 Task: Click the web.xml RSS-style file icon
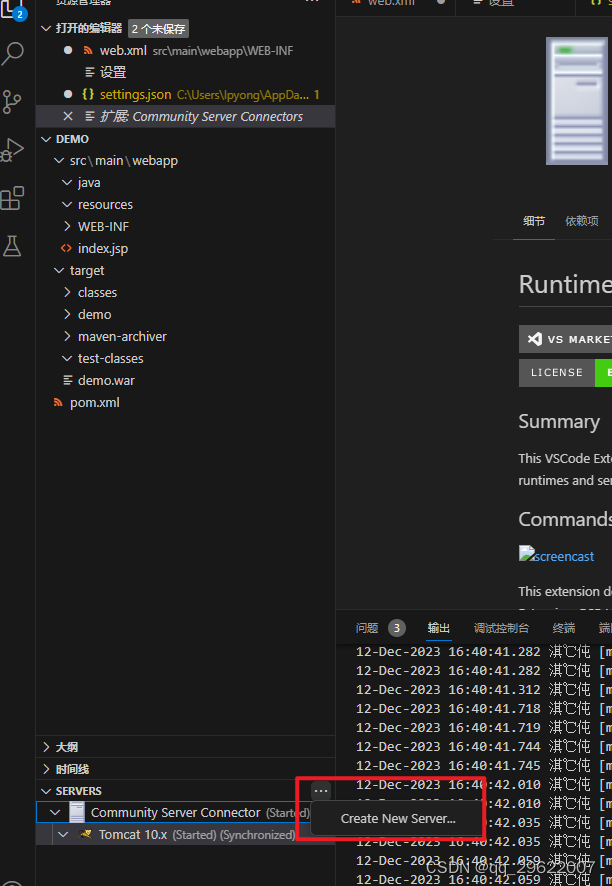(88, 50)
